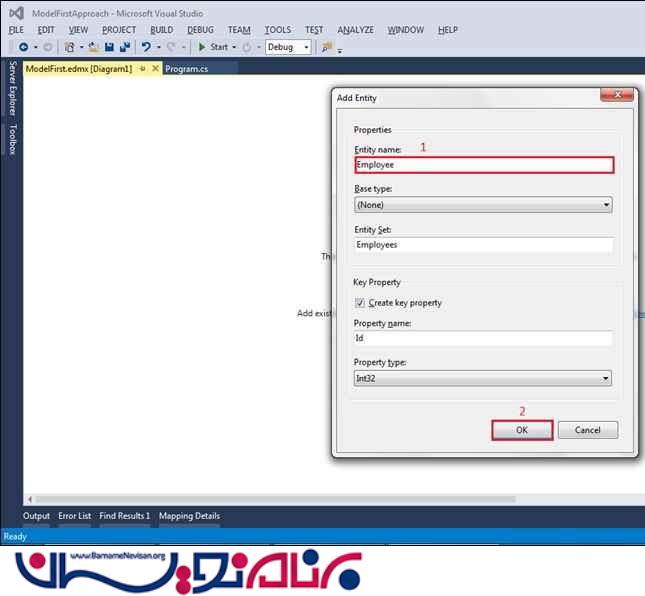Expand the Property type dropdown
The width and height of the screenshot is (645, 596).
click(x=483, y=379)
